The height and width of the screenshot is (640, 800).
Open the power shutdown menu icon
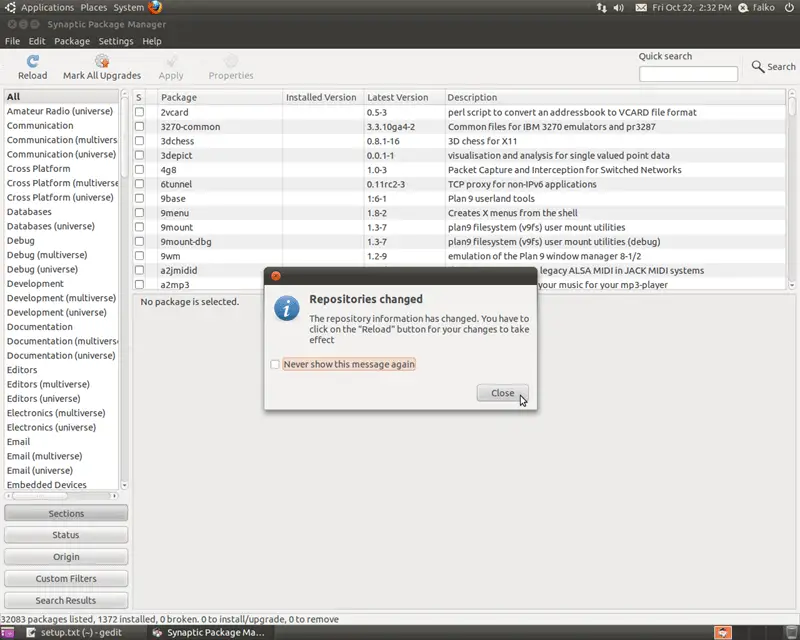point(789,8)
